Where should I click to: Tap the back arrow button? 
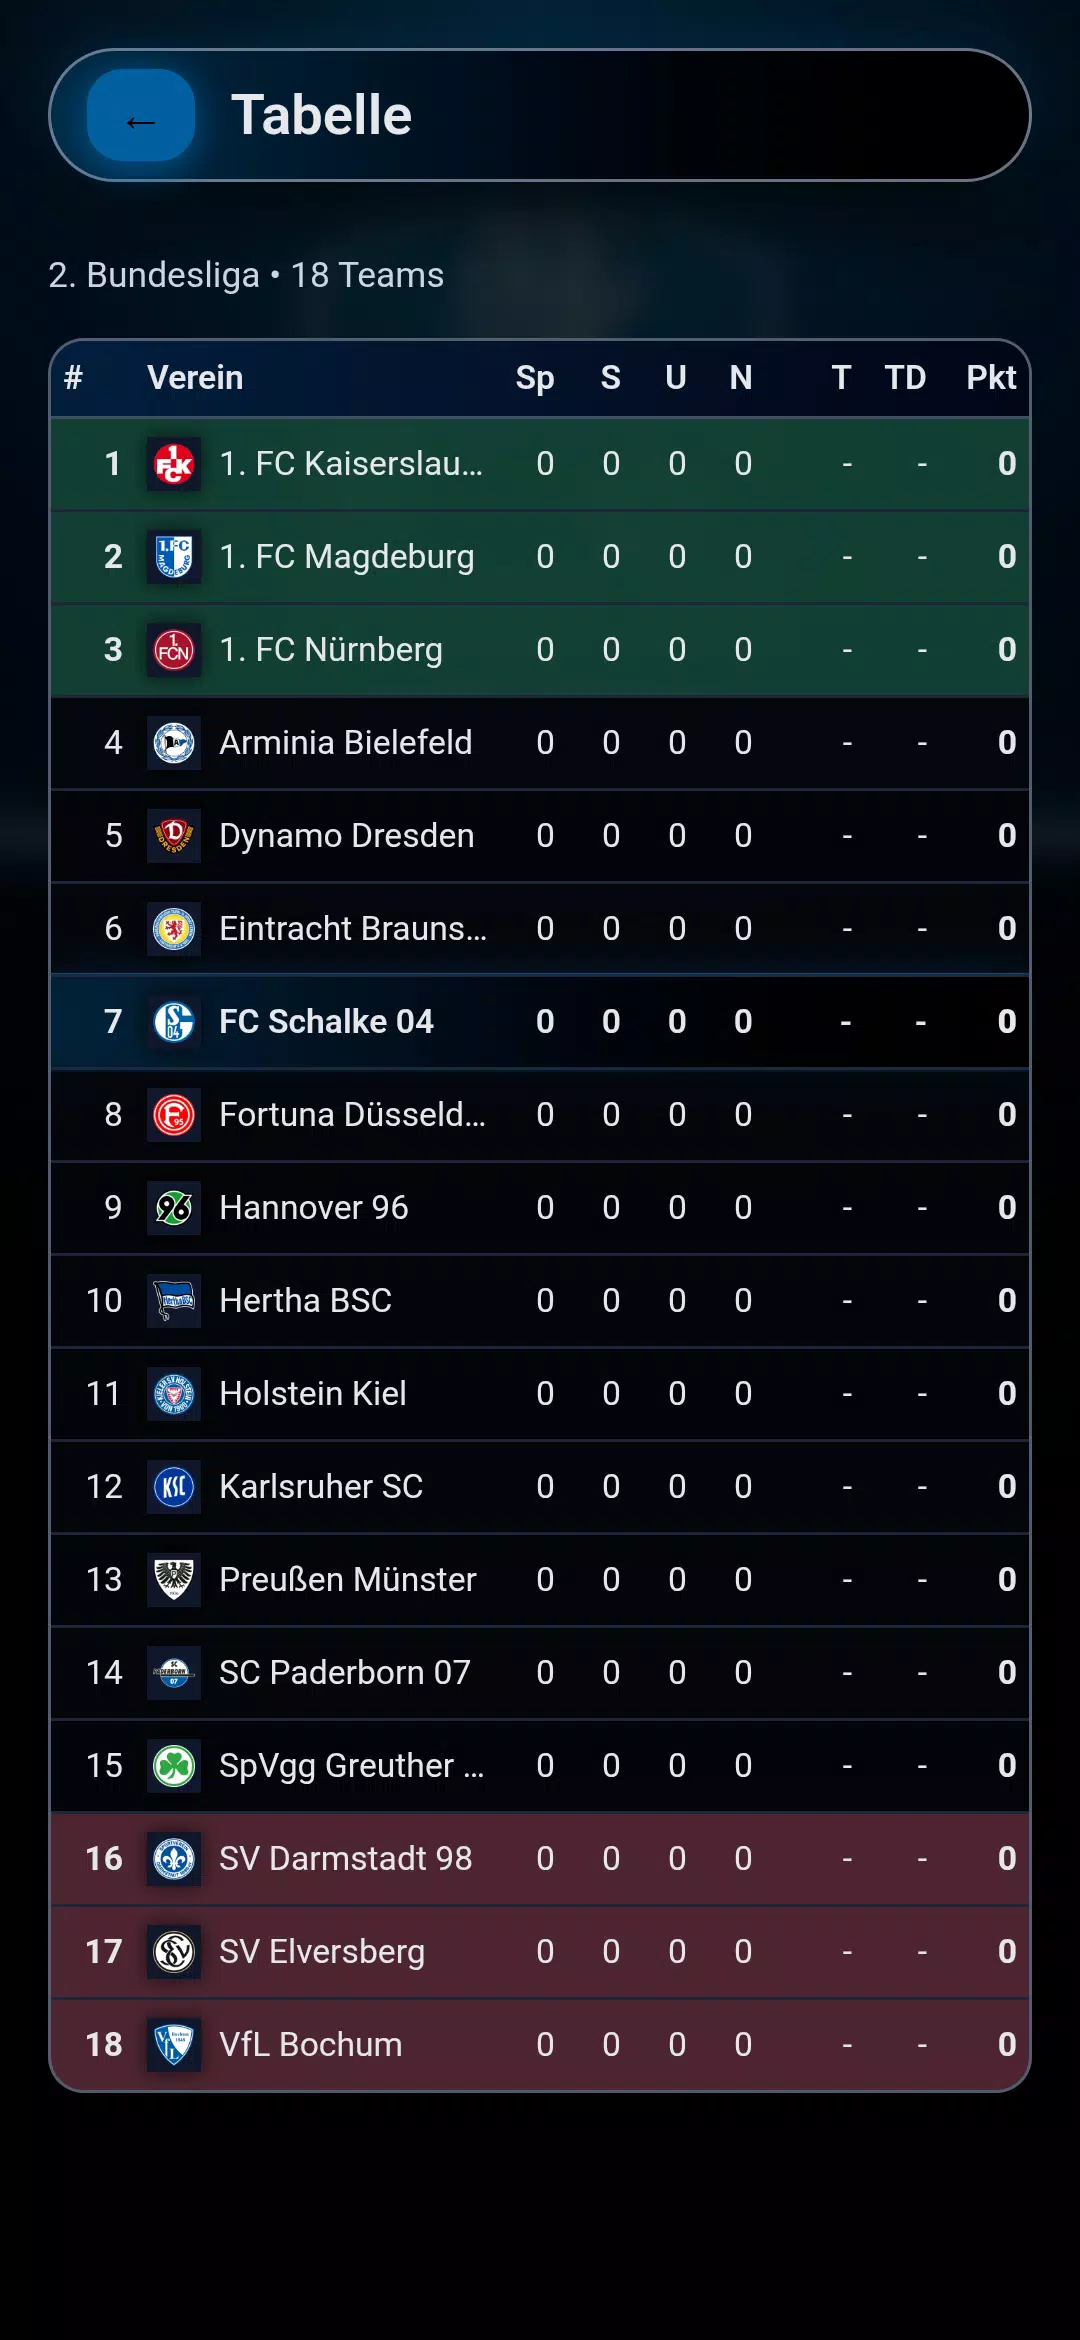[x=141, y=116]
